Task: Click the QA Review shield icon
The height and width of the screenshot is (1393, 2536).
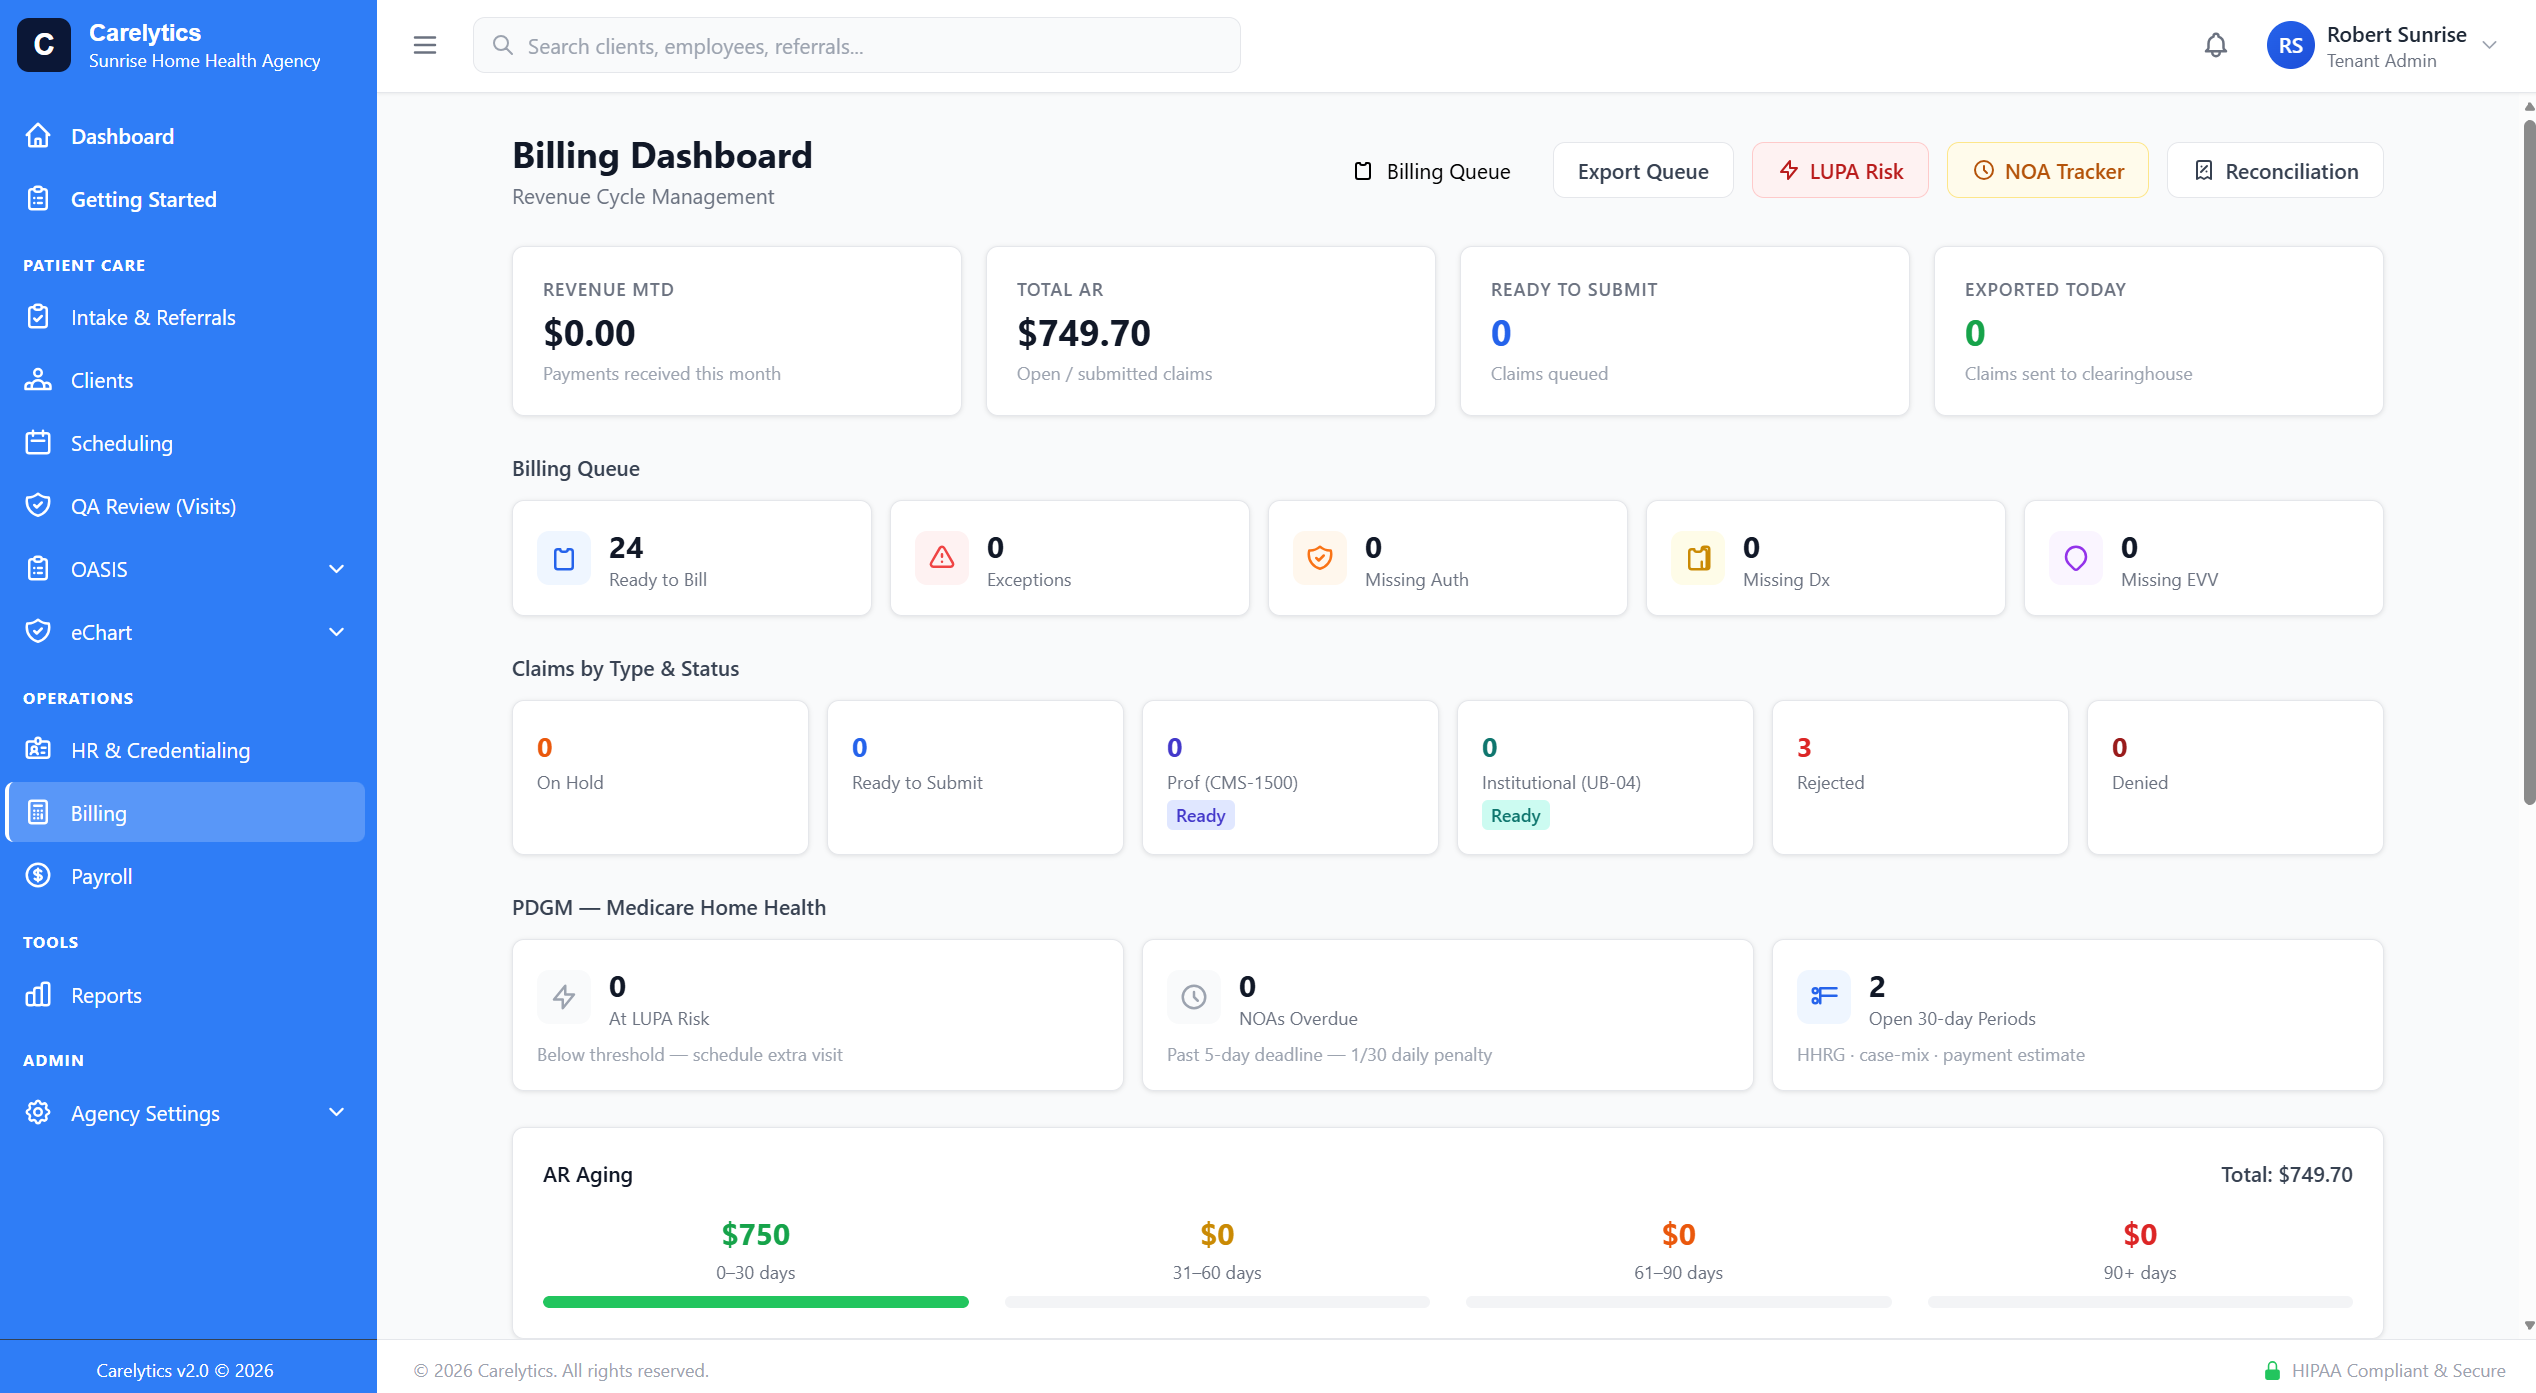Action: pyautogui.click(x=38, y=506)
